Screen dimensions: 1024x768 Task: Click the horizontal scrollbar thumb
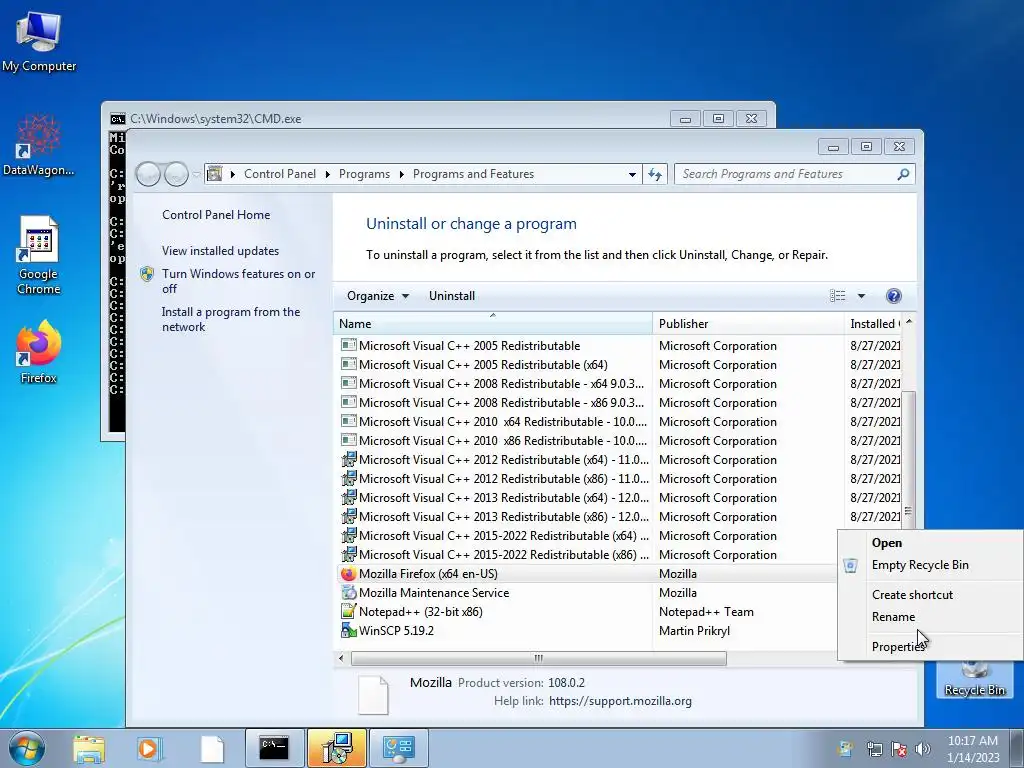pyautogui.click(x=539, y=658)
